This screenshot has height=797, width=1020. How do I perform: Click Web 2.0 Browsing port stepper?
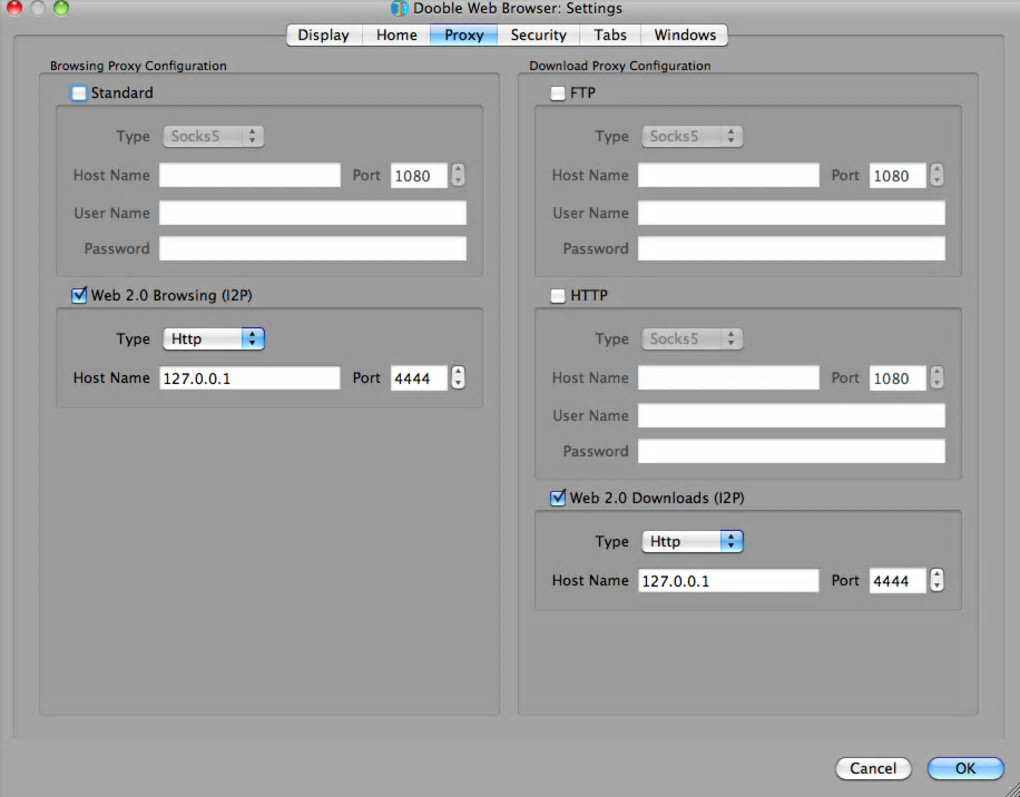[458, 378]
